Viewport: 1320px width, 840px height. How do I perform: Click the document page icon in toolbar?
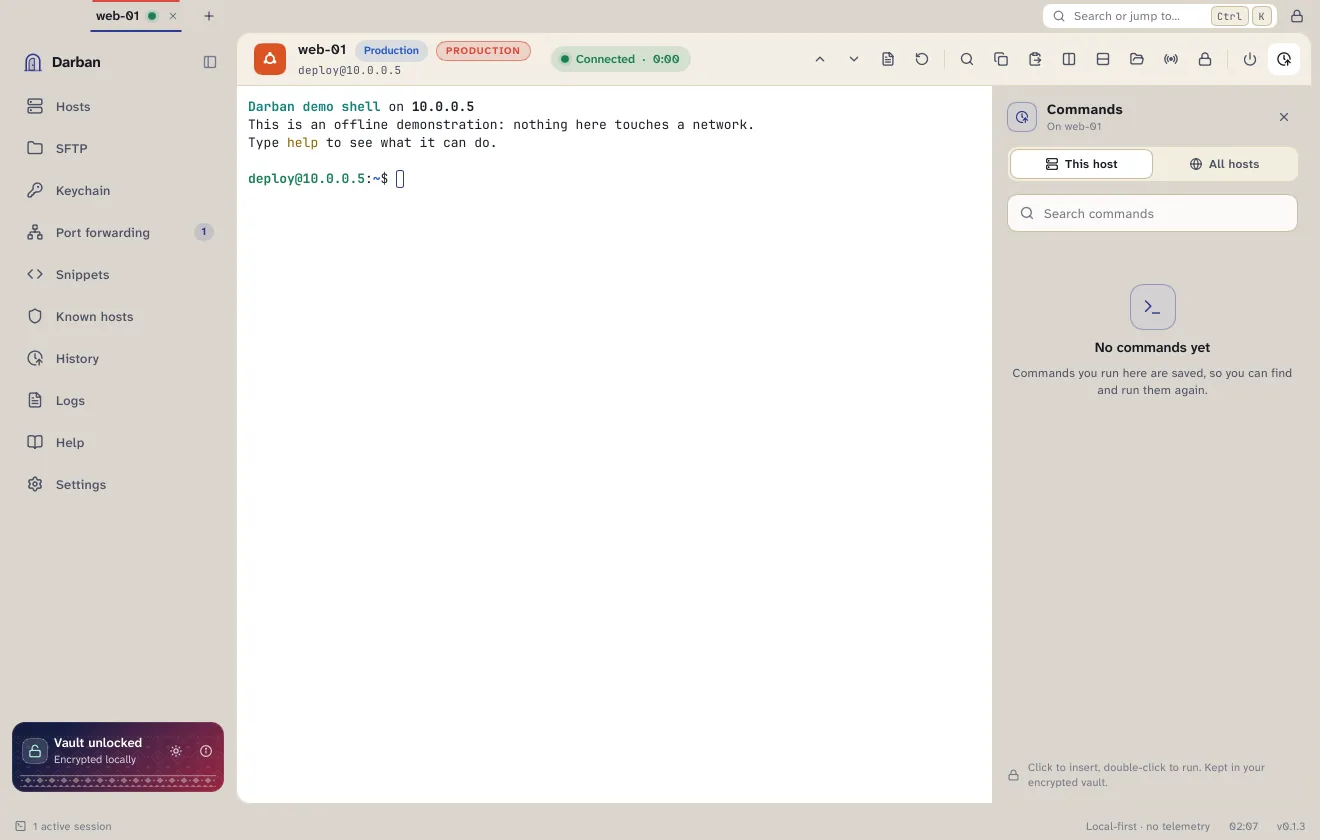click(x=888, y=59)
